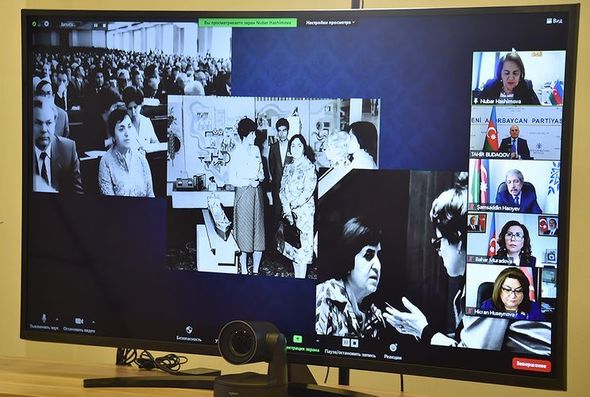
Task: Mute the microphone icon
Action: (44, 318)
